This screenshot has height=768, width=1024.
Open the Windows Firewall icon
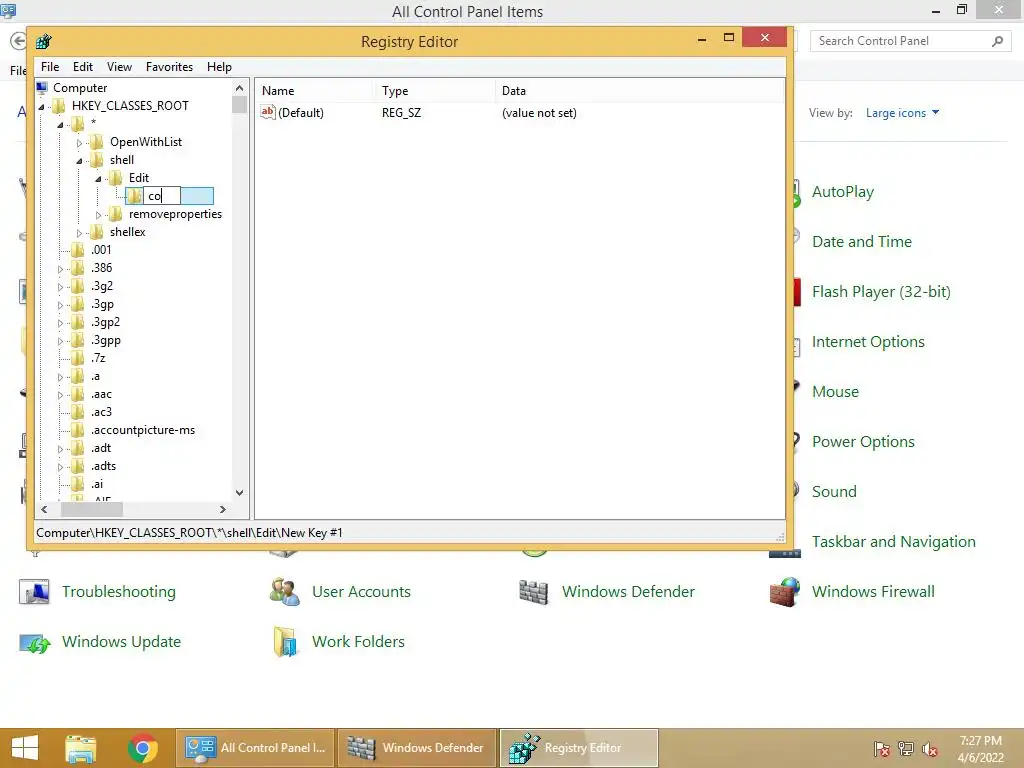point(784,592)
